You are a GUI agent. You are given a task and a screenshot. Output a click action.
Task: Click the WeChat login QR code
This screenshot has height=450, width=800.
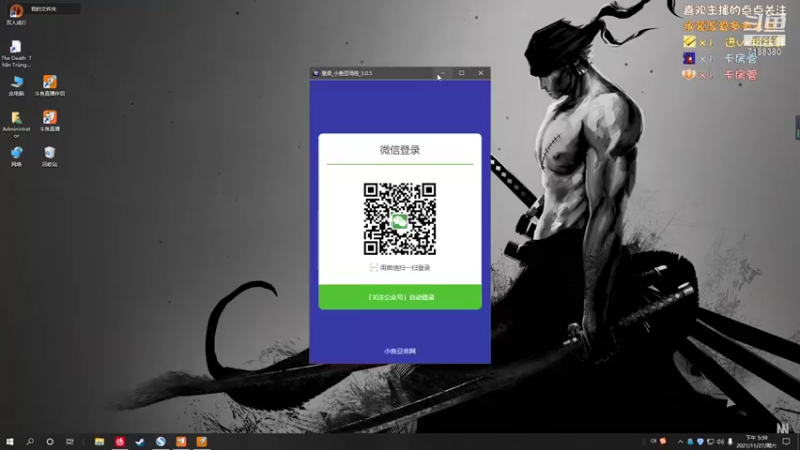399,218
